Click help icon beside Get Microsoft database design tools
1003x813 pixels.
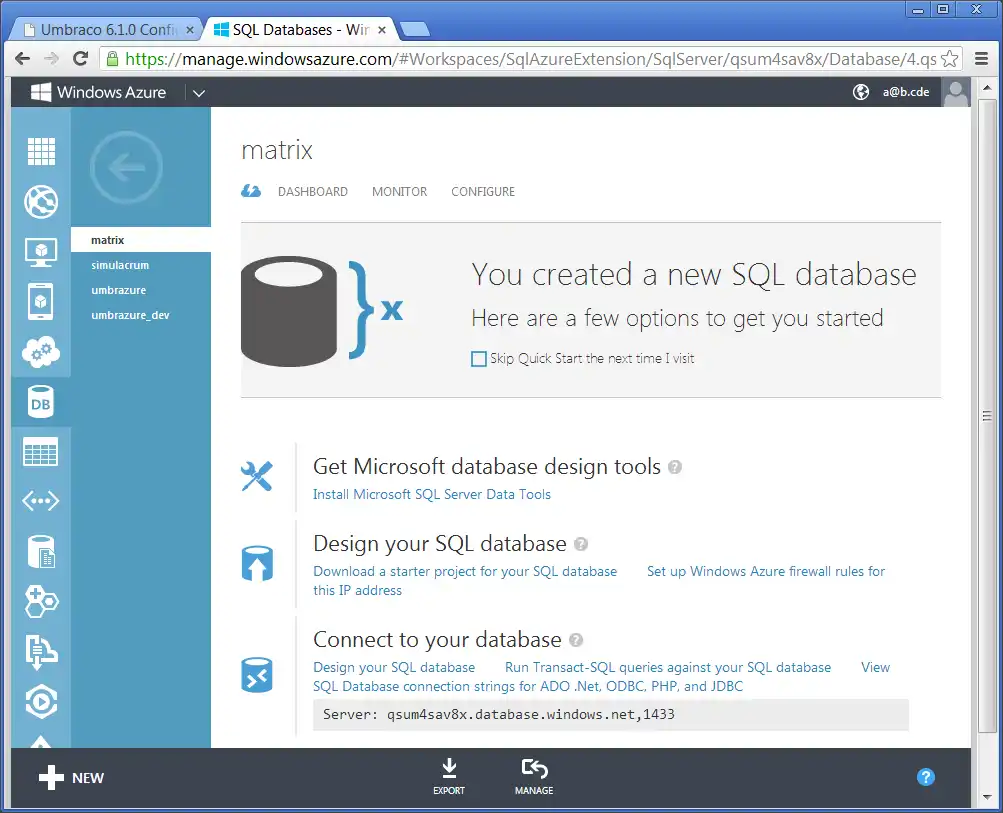pyautogui.click(x=675, y=467)
